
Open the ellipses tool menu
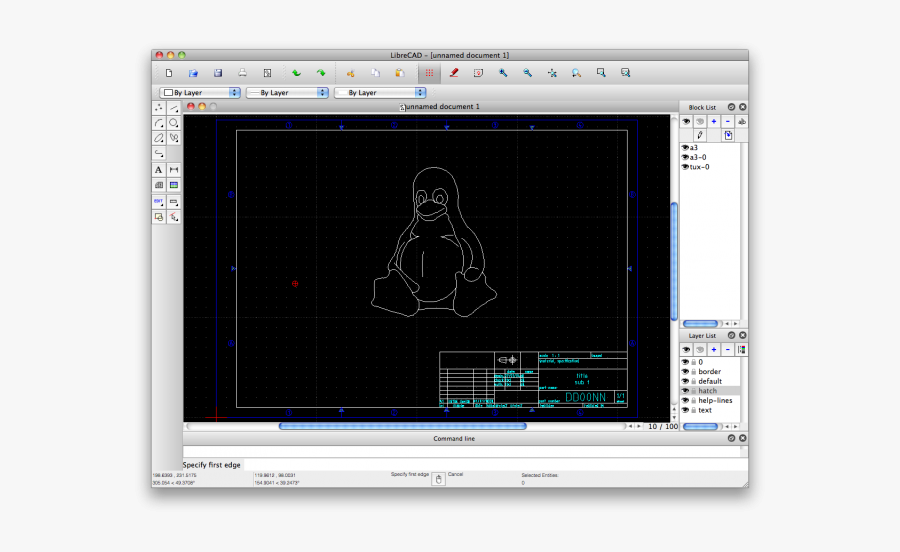(159, 138)
